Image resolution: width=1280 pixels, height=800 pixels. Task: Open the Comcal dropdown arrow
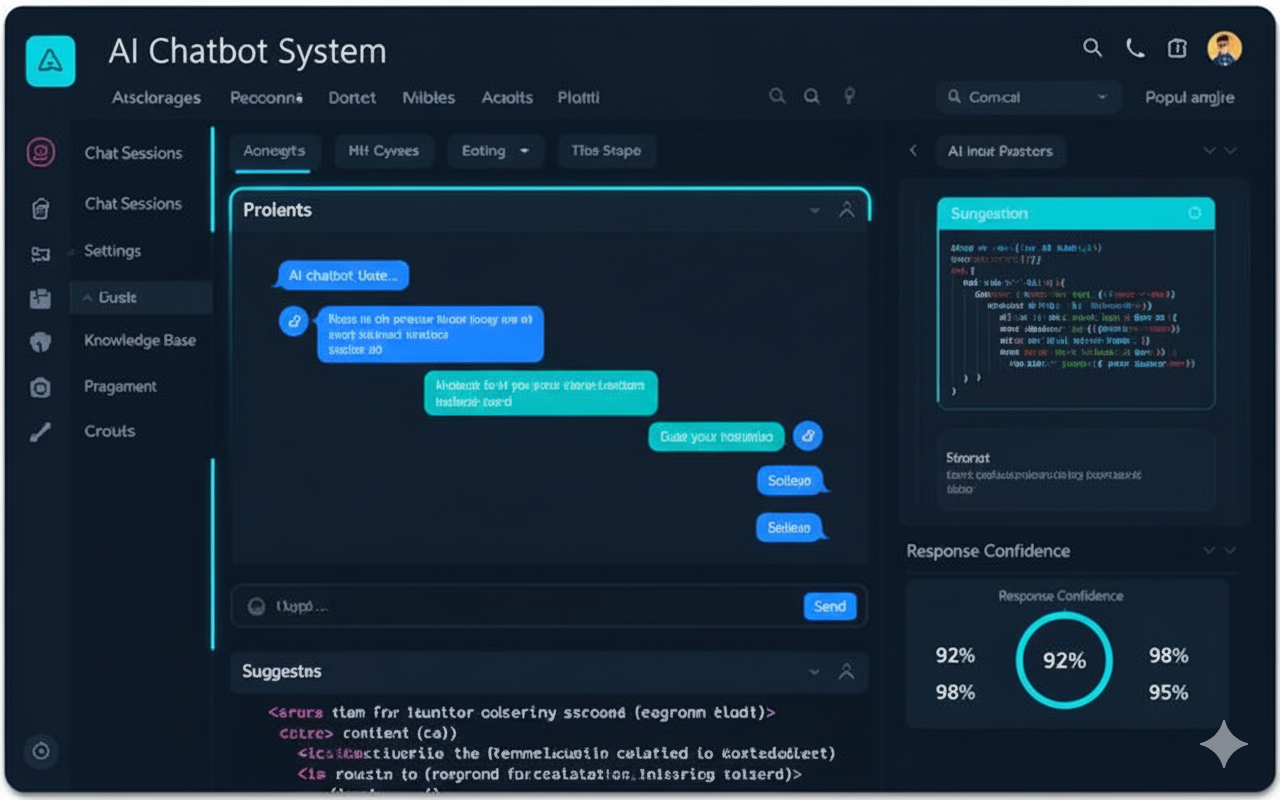[x=1102, y=97]
